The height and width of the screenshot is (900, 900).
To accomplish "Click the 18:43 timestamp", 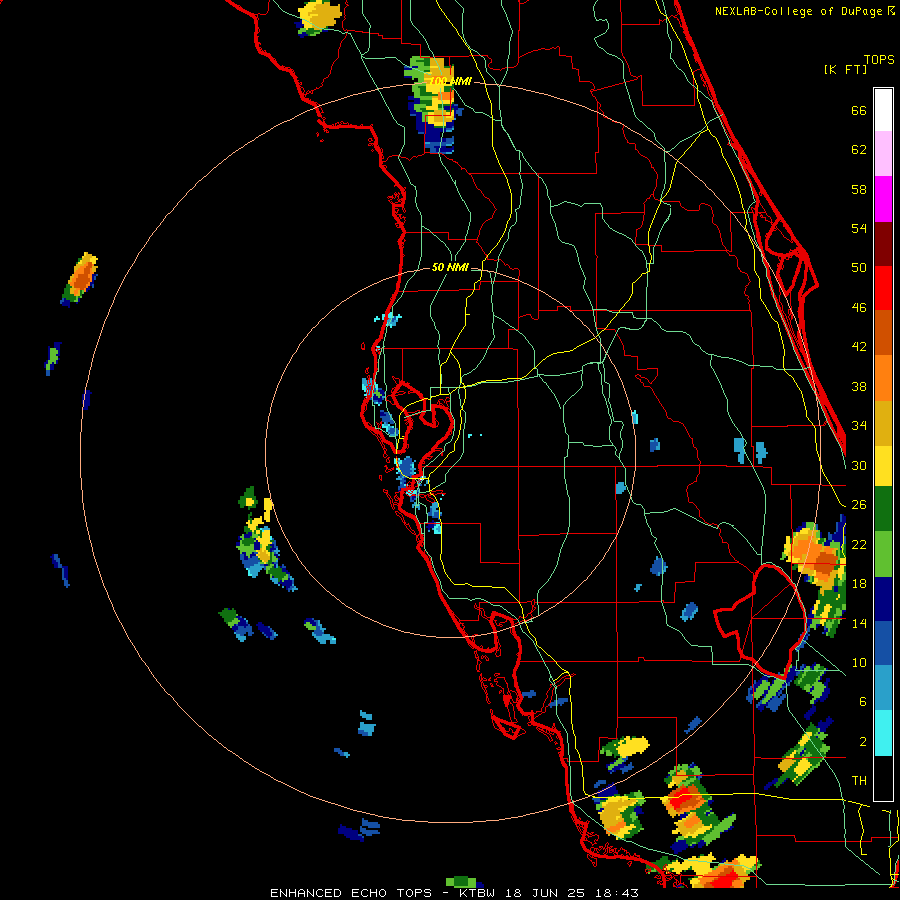I will click(x=615, y=893).
